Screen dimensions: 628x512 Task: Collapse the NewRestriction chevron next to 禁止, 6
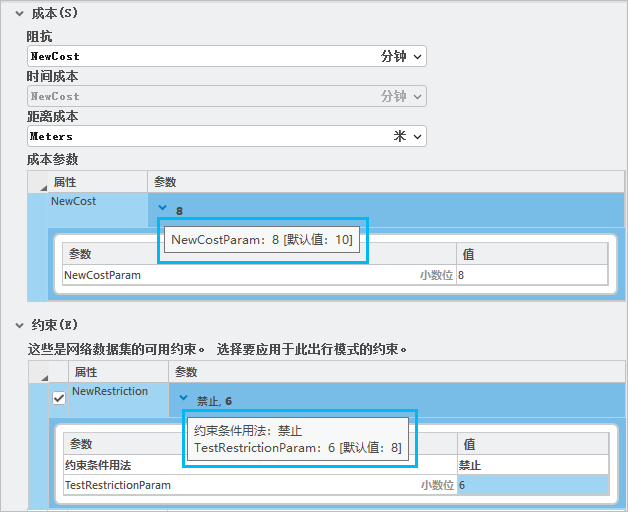[183, 399]
